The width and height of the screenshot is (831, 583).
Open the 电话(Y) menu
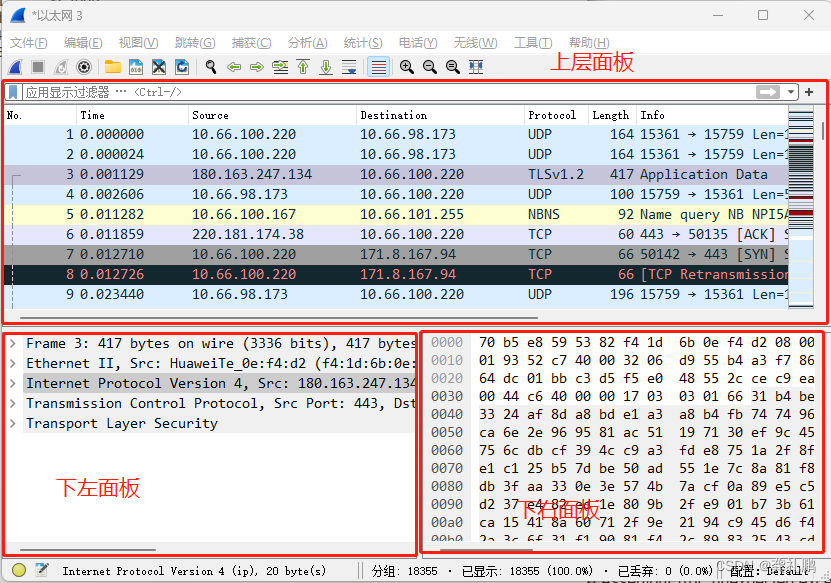pos(418,43)
